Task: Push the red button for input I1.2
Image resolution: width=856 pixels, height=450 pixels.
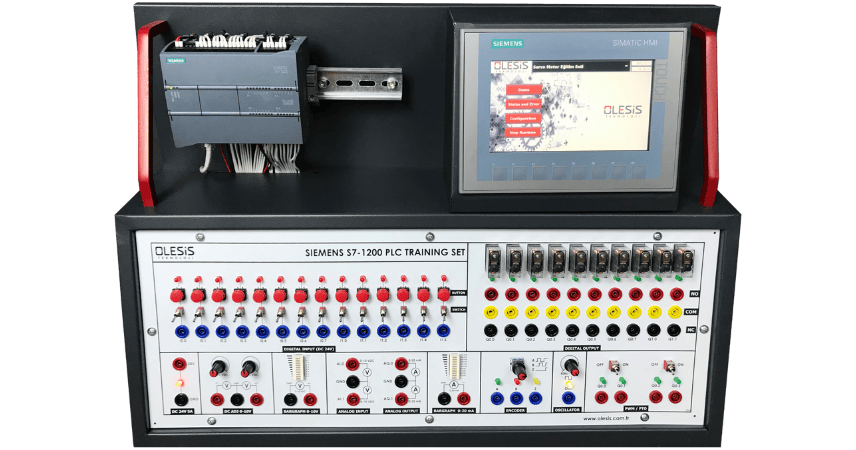Action: [383, 295]
